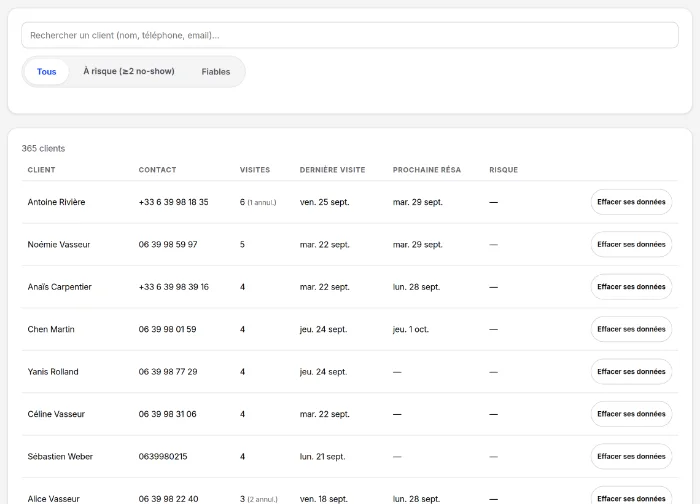Erase data for Noémie Vasseur
Image resolution: width=700 pixels, height=504 pixels.
point(631,244)
